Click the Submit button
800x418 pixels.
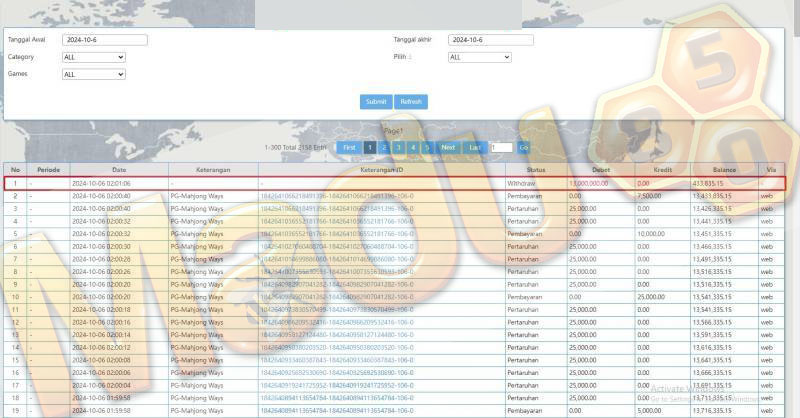click(376, 102)
